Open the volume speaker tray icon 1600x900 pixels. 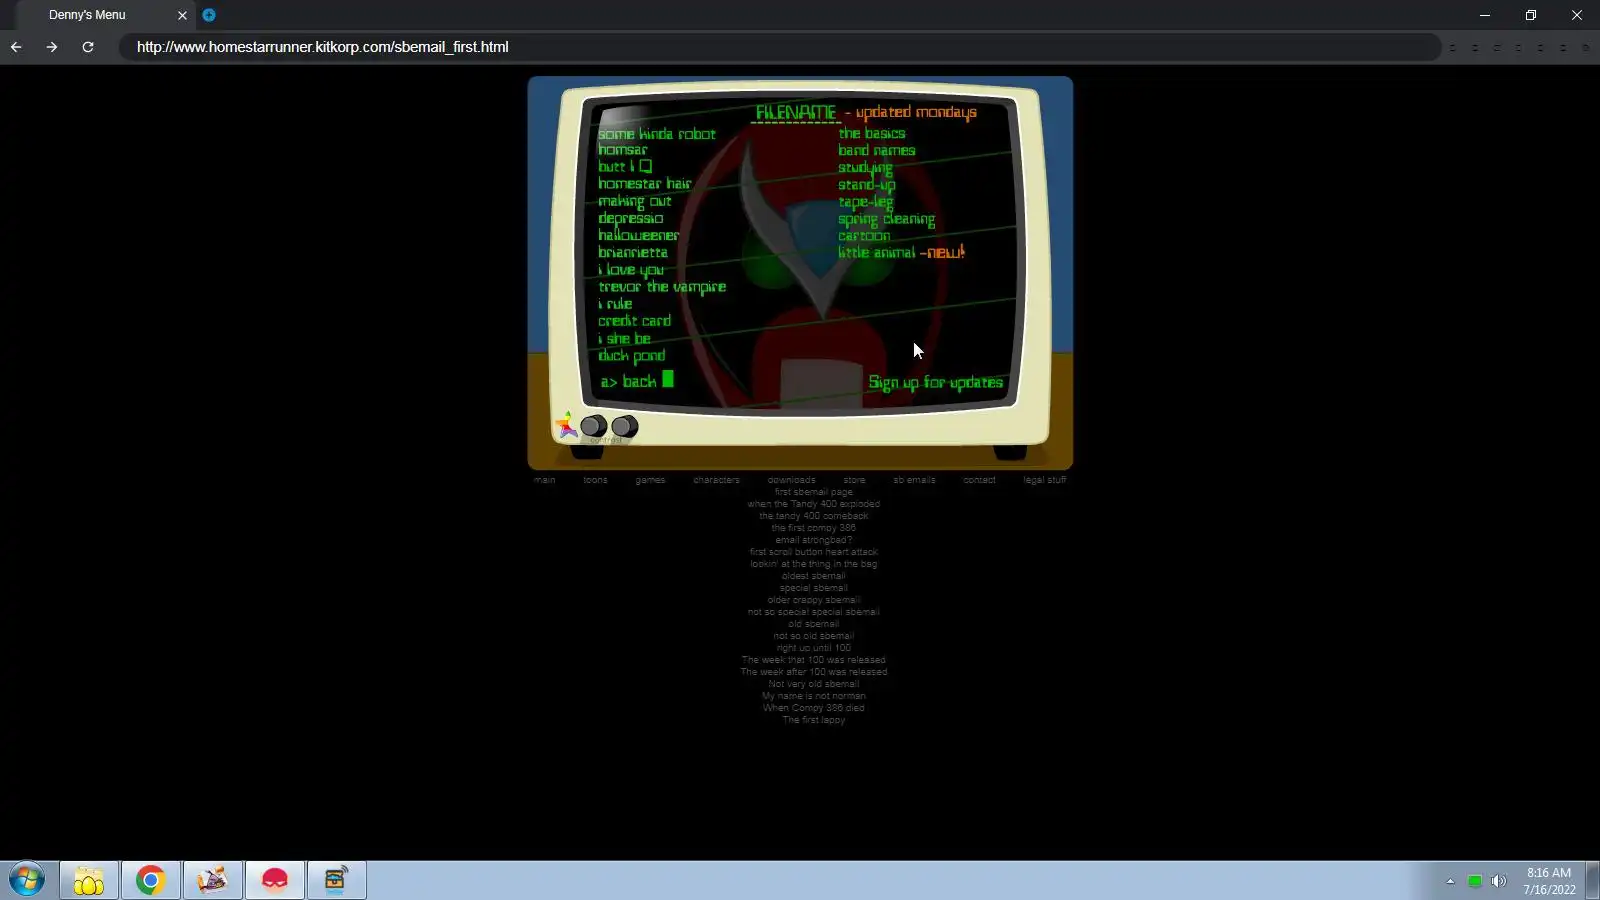point(1498,881)
